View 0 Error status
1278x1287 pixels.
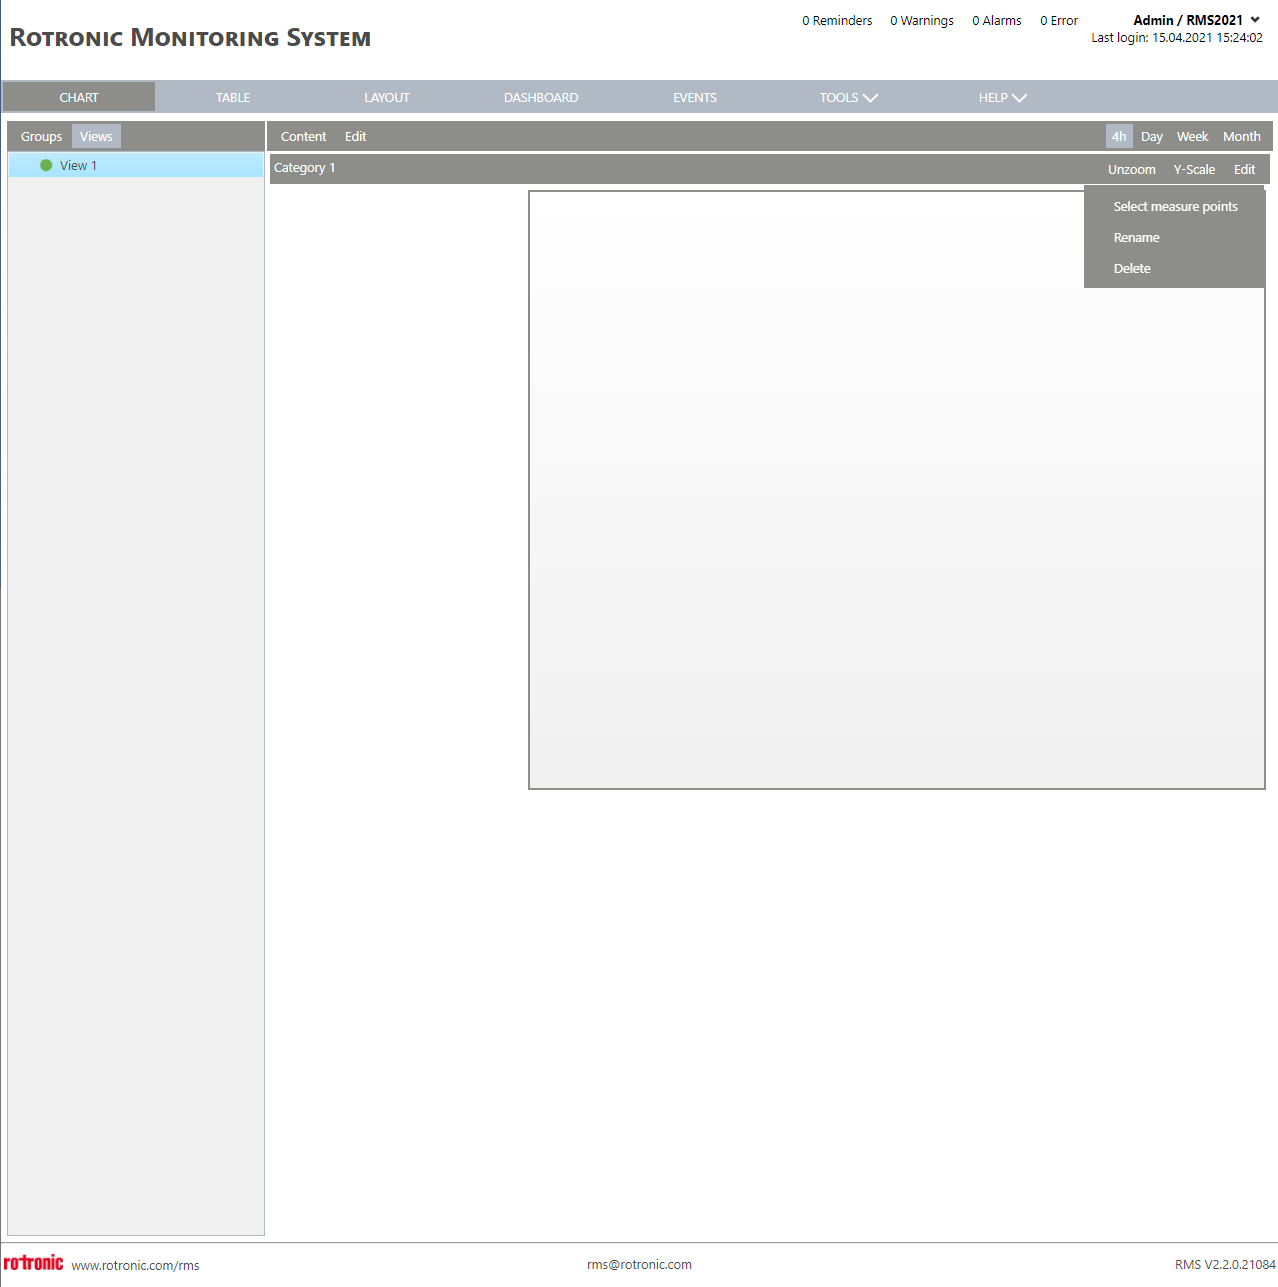(1059, 20)
